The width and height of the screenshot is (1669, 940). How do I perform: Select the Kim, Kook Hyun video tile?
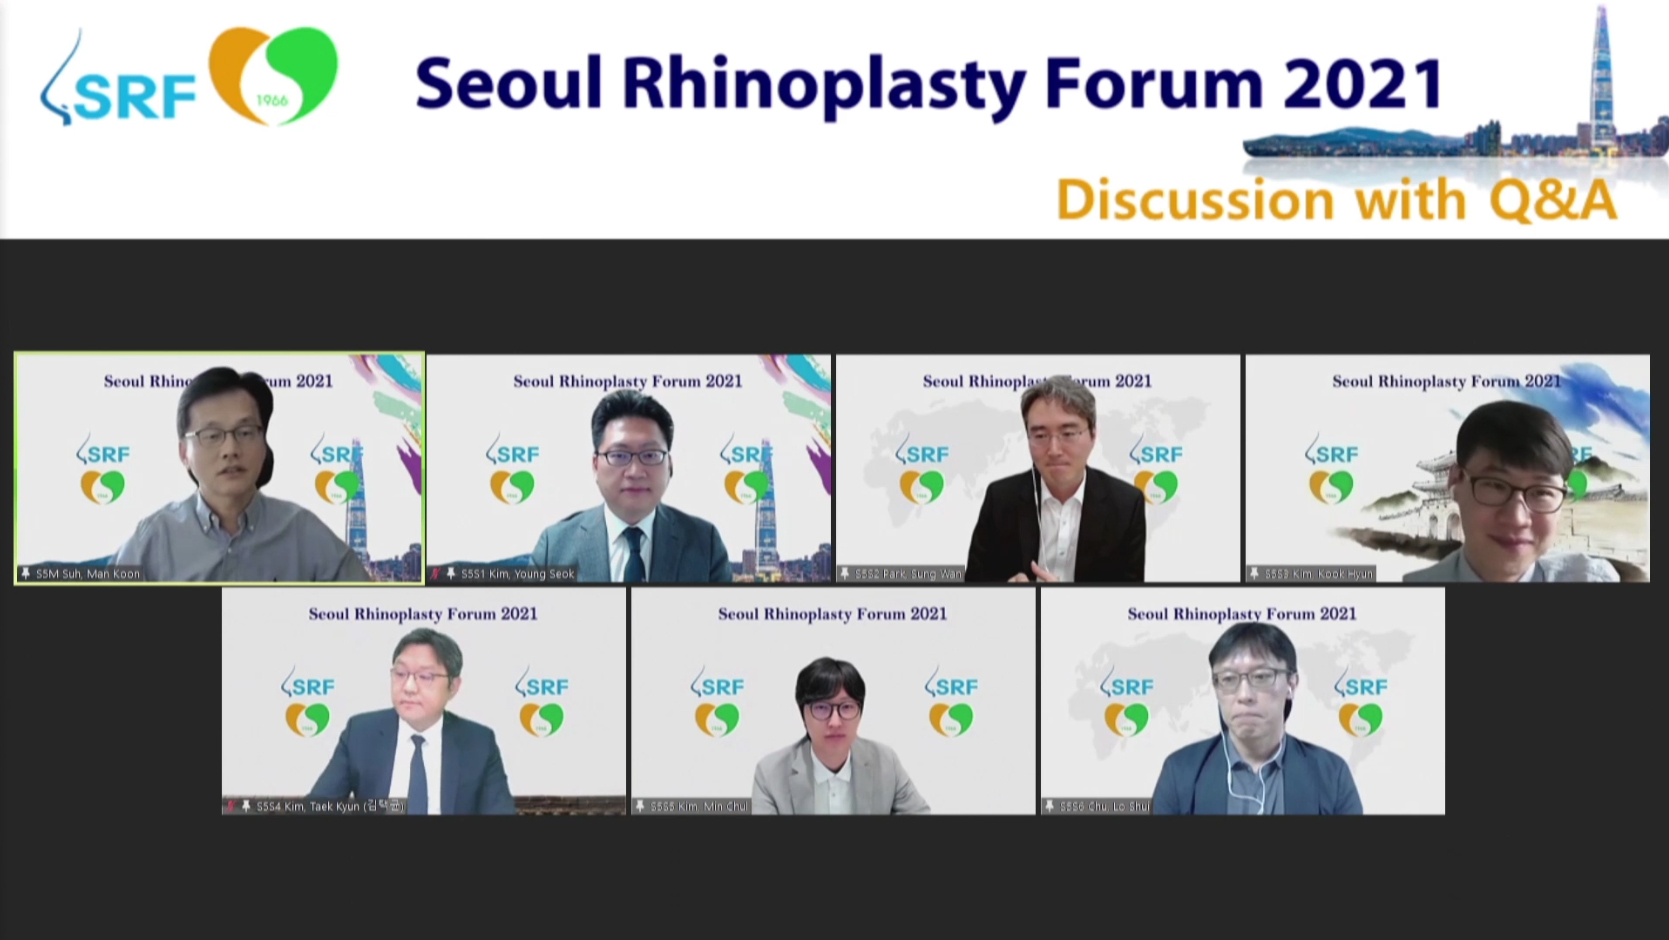tap(1447, 467)
